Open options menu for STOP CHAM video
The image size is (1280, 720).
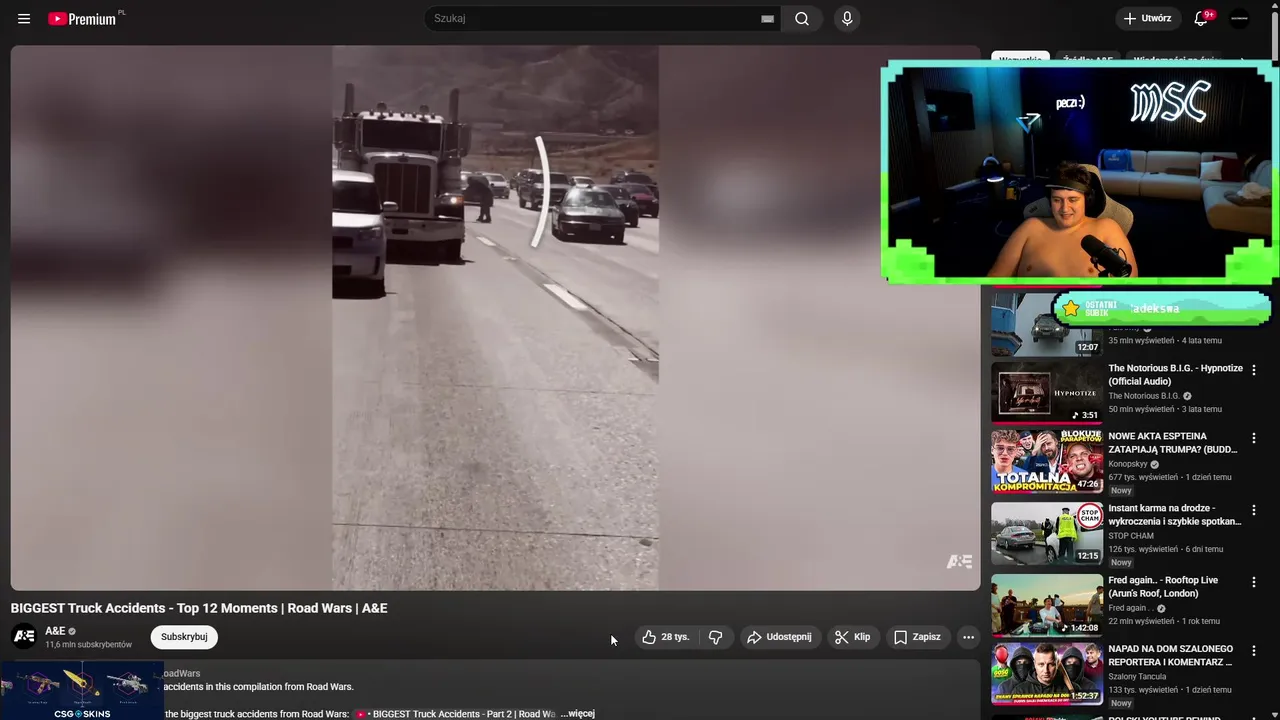(x=1254, y=510)
